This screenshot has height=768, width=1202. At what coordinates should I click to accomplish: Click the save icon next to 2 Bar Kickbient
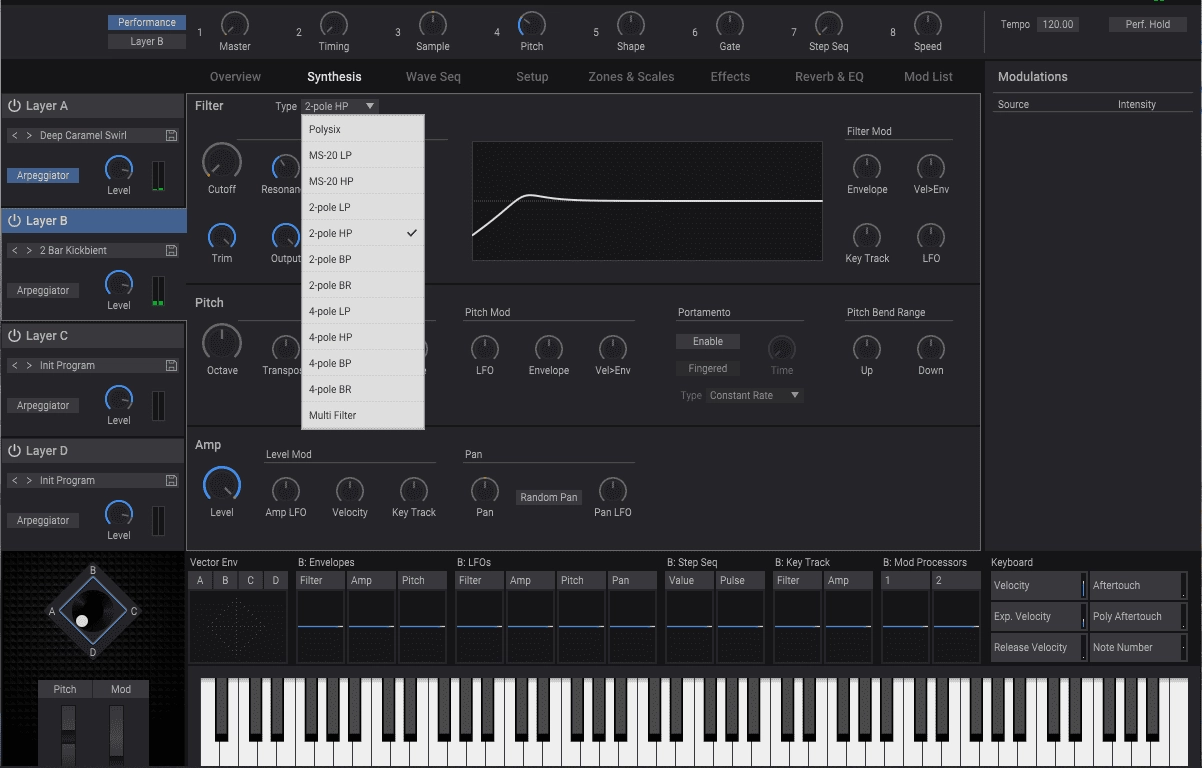pos(171,250)
